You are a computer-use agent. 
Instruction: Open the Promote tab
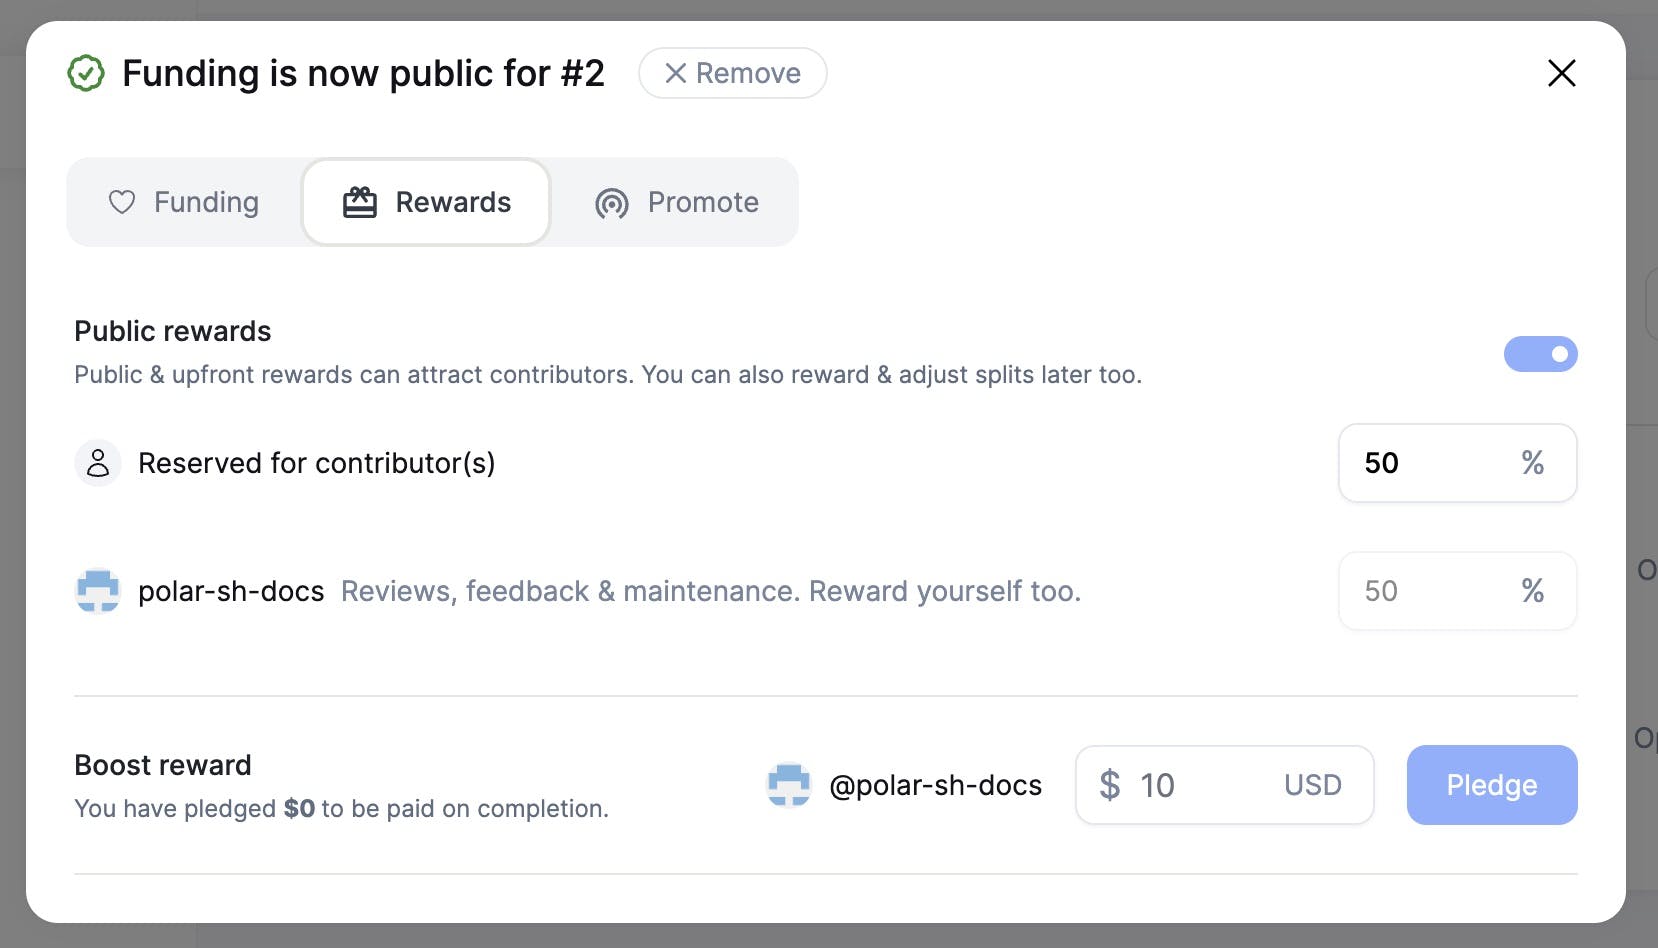(x=677, y=202)
